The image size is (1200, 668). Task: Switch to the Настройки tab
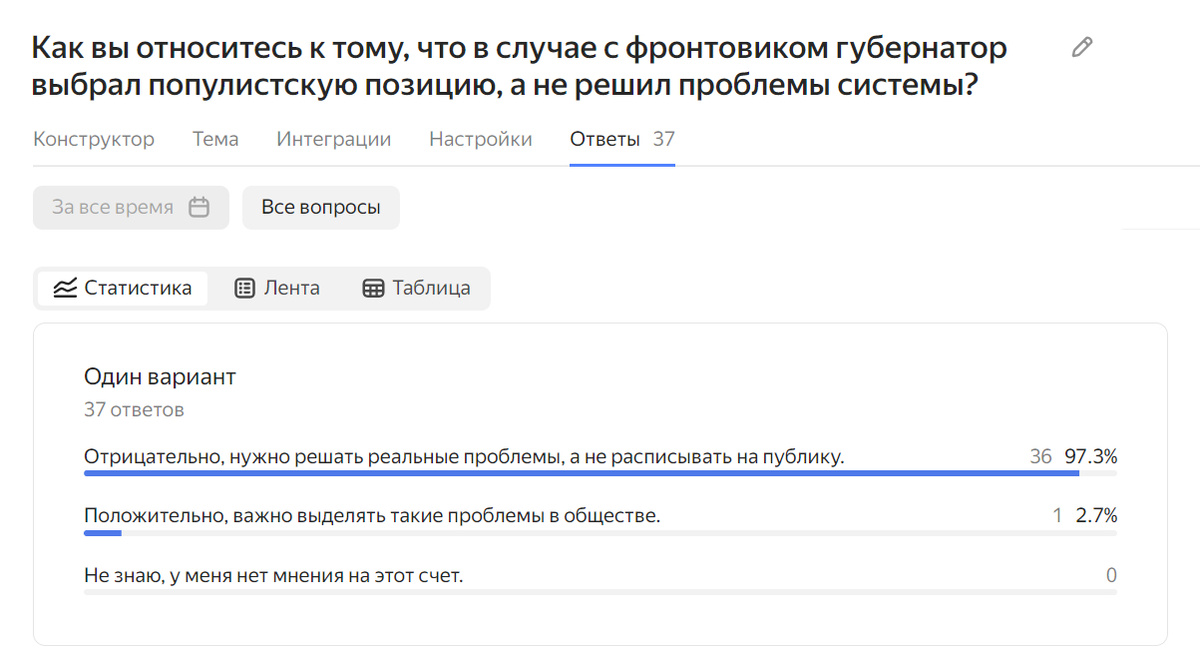[x=480, y=139]
